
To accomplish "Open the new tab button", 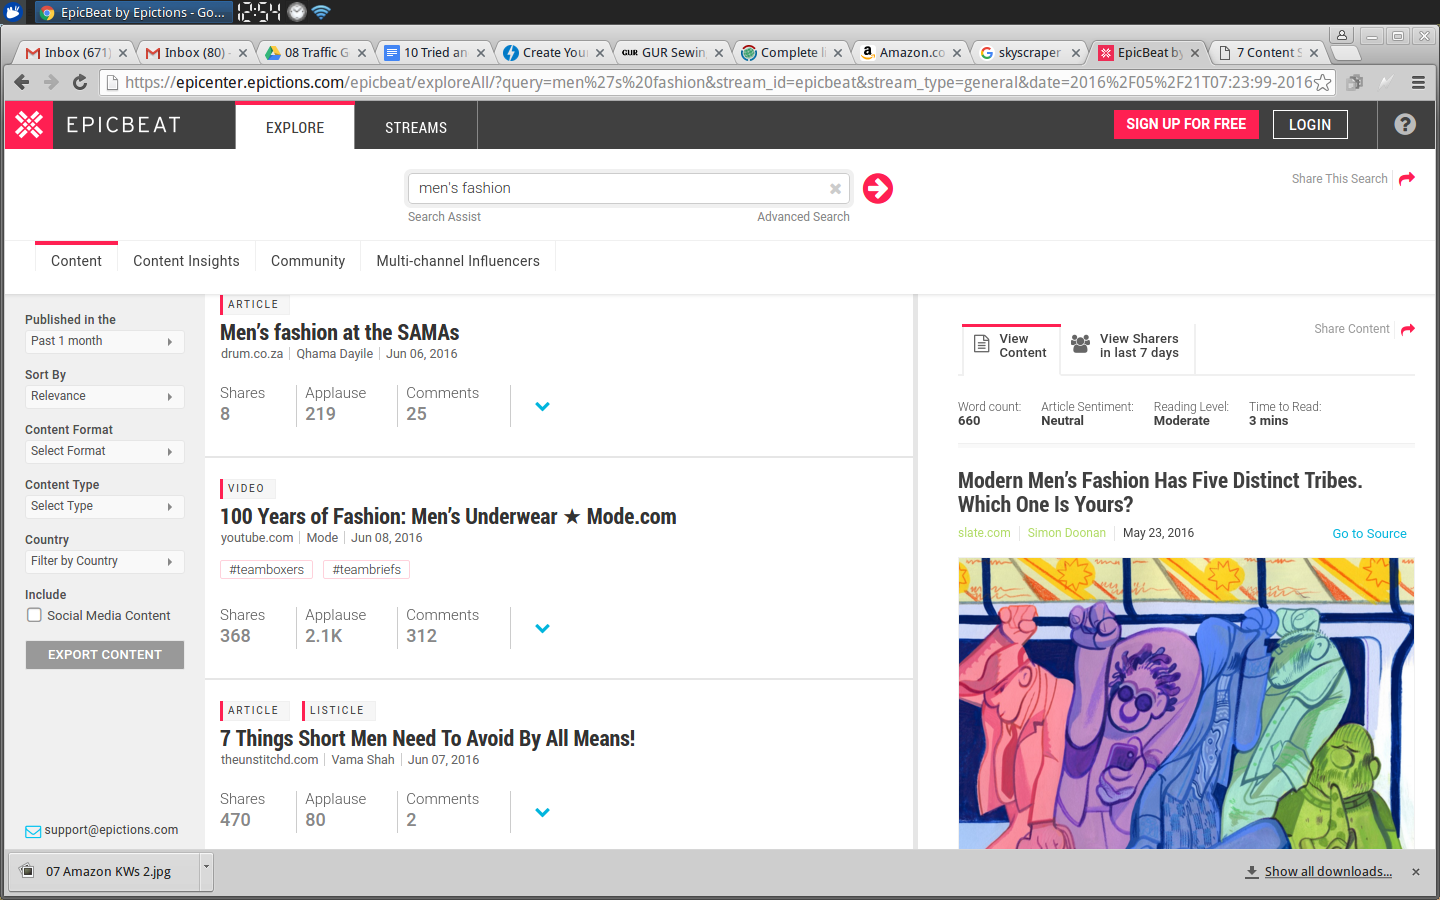I will (x=1346, y=53).
